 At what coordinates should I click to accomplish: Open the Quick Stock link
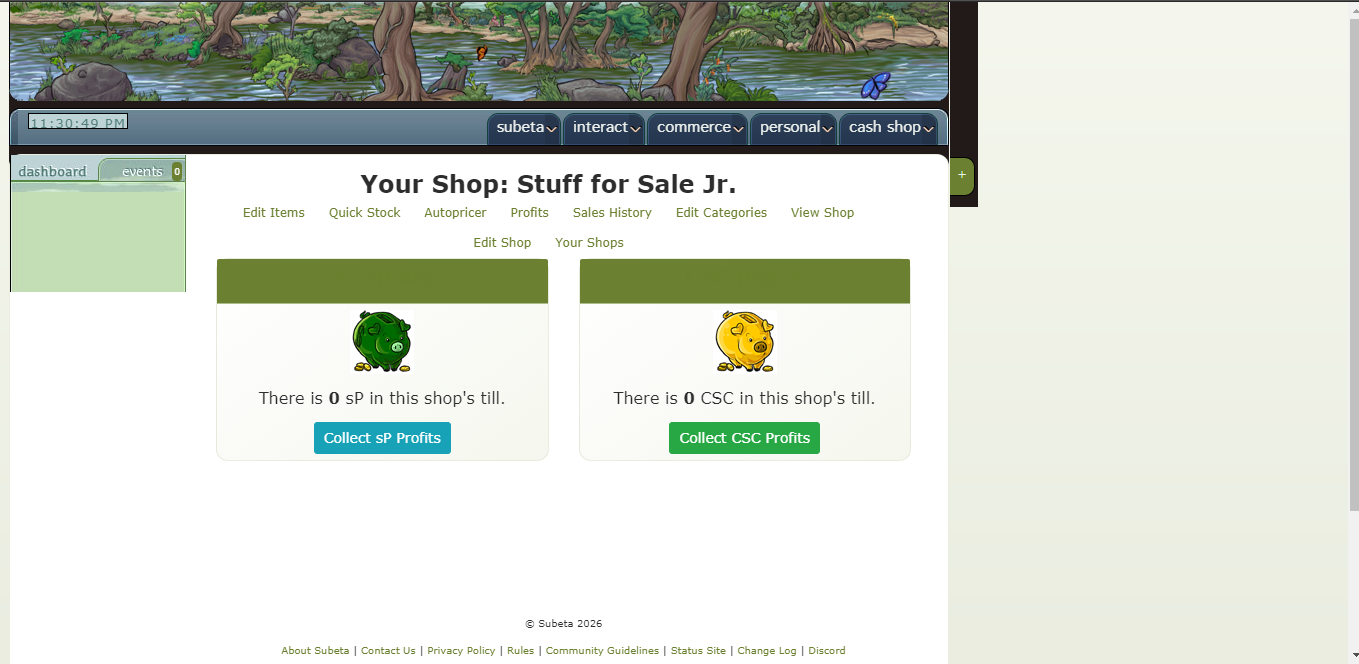pyautogui.click(x=365, y=213)
